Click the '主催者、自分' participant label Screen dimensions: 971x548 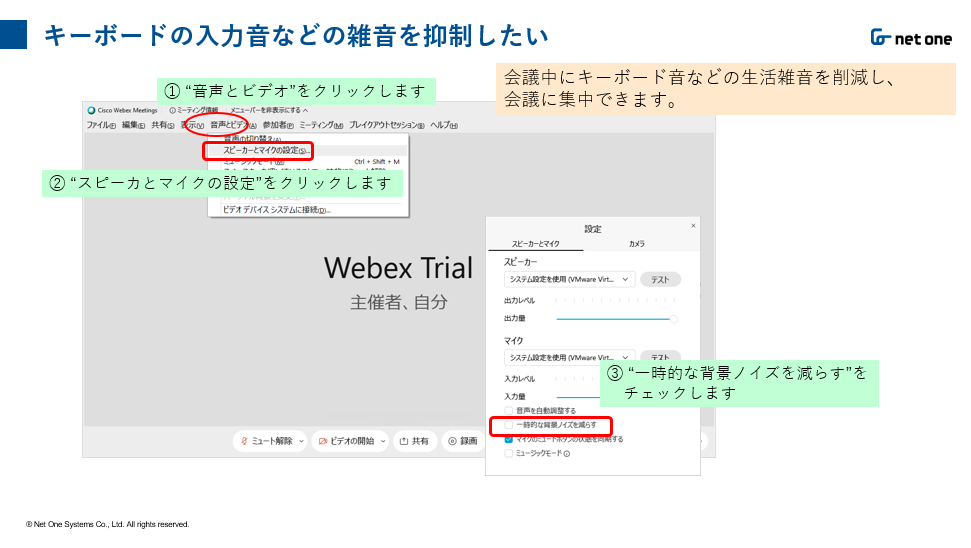pos(399,302)
